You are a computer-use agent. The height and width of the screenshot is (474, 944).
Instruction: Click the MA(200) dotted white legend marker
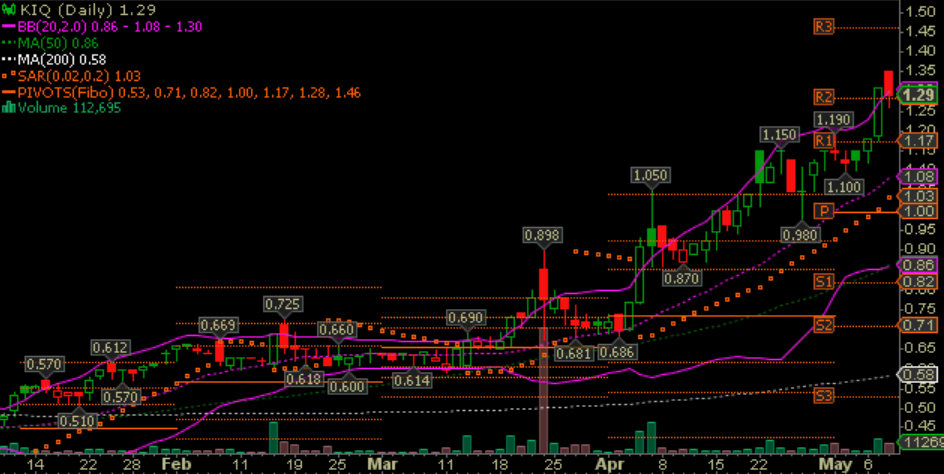pos(10,60)
